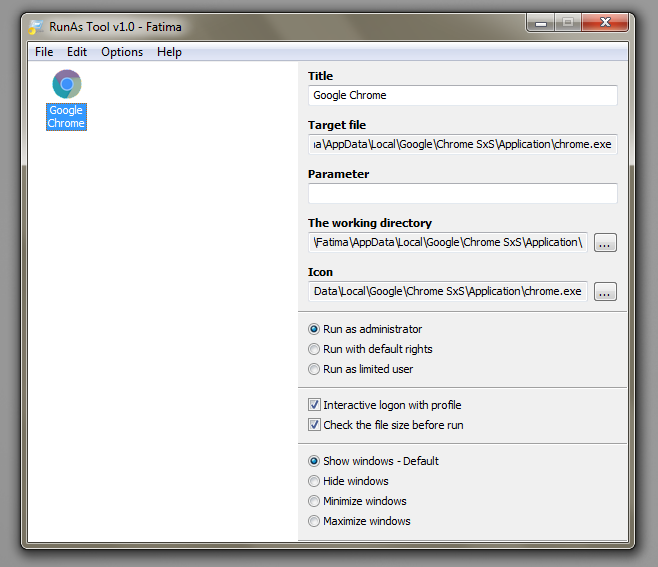Viewport: 658px width, 567px height.
Task: Browse for the working directory
Action: click(x=605, y=243)
